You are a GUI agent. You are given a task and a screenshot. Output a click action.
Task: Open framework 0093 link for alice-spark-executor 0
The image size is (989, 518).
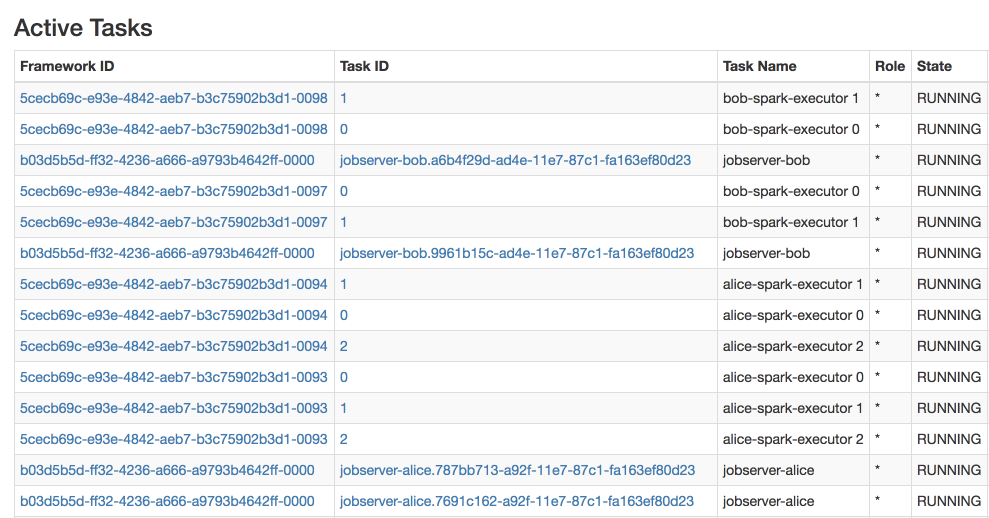[173, 377]
